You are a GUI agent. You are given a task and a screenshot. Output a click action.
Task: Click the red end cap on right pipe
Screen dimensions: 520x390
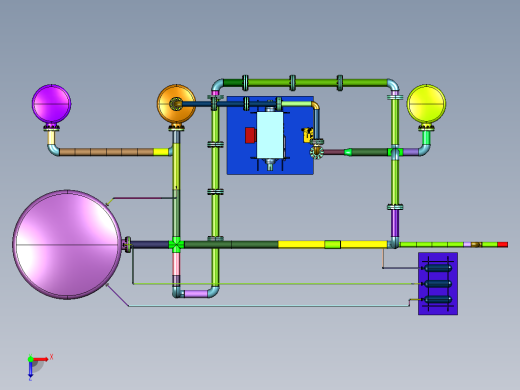[x=503, y=245]
